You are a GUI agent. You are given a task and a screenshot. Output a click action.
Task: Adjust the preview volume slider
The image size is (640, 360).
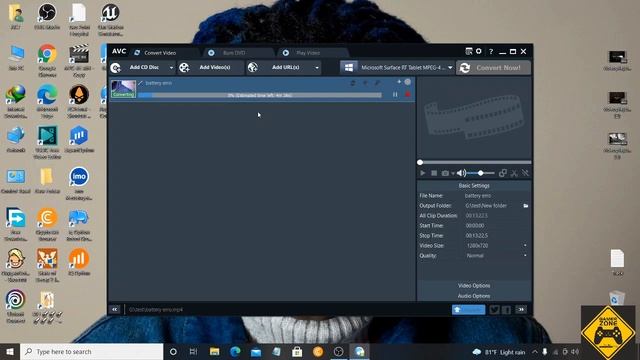point(481,173)
